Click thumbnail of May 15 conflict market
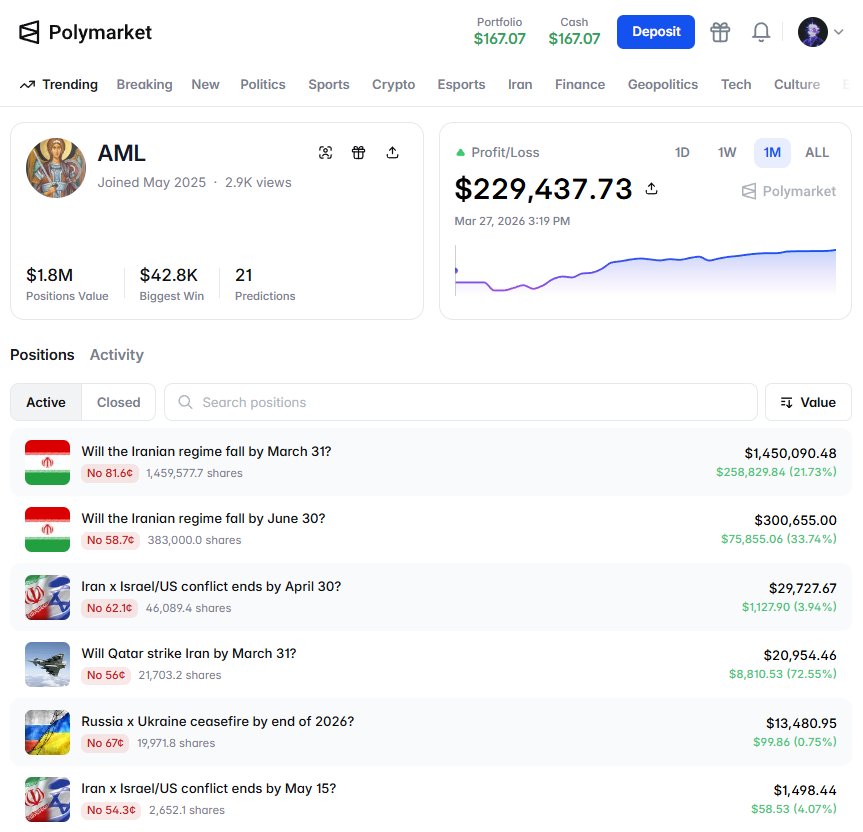The width and height of the screenshot is (863, 832). coord(47,800)
